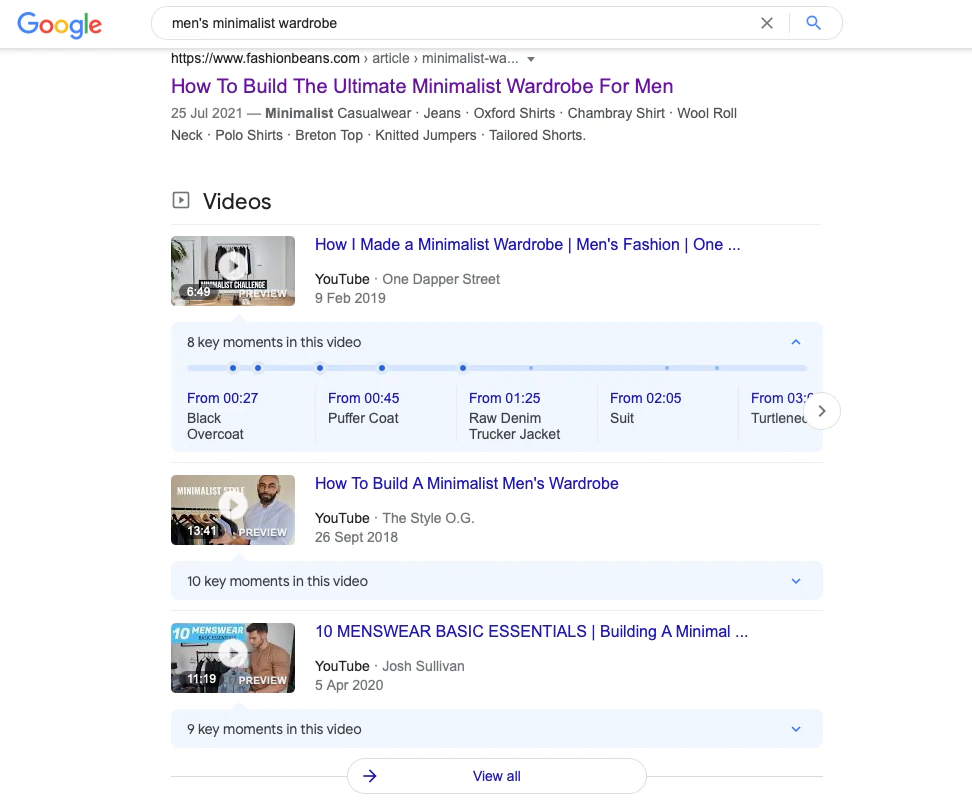
Task: Open the fashionbeans.com breadcrumb dropdown arrow
Action: [x=532, y=59]
